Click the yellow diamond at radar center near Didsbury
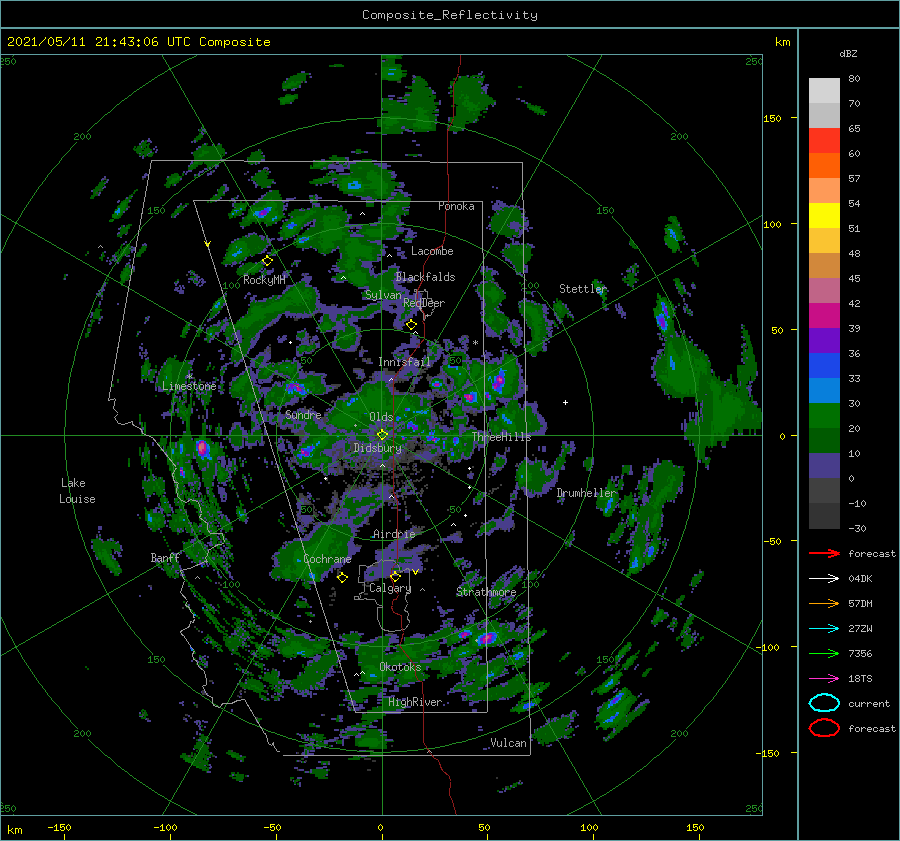 (x=382, y=435)
